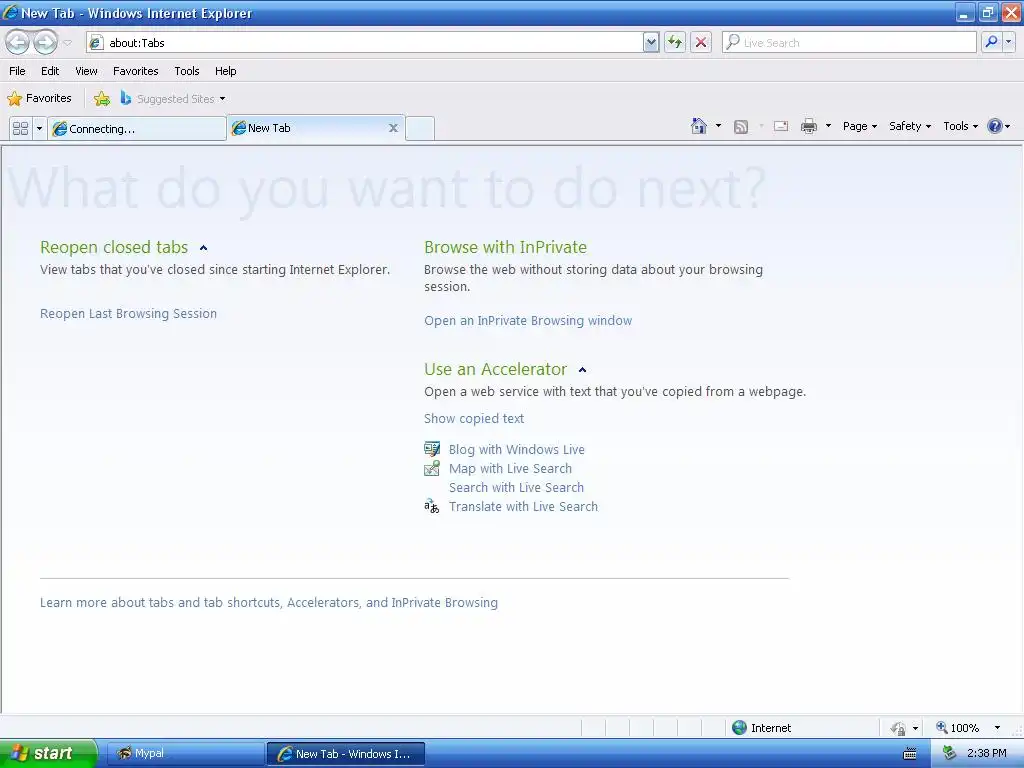Click Translate with Live Search link
1024x768 pixels.
(x=523, y=506)
